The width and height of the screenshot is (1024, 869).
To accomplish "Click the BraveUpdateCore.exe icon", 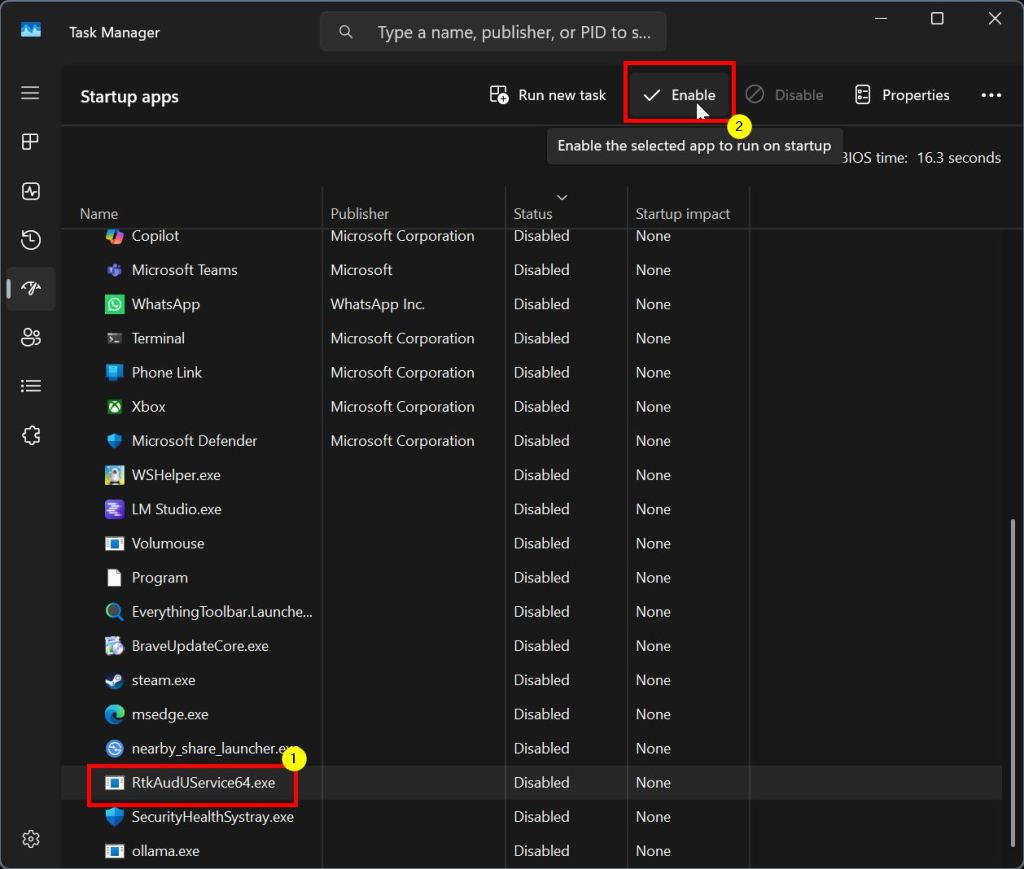I will point(114,646).
